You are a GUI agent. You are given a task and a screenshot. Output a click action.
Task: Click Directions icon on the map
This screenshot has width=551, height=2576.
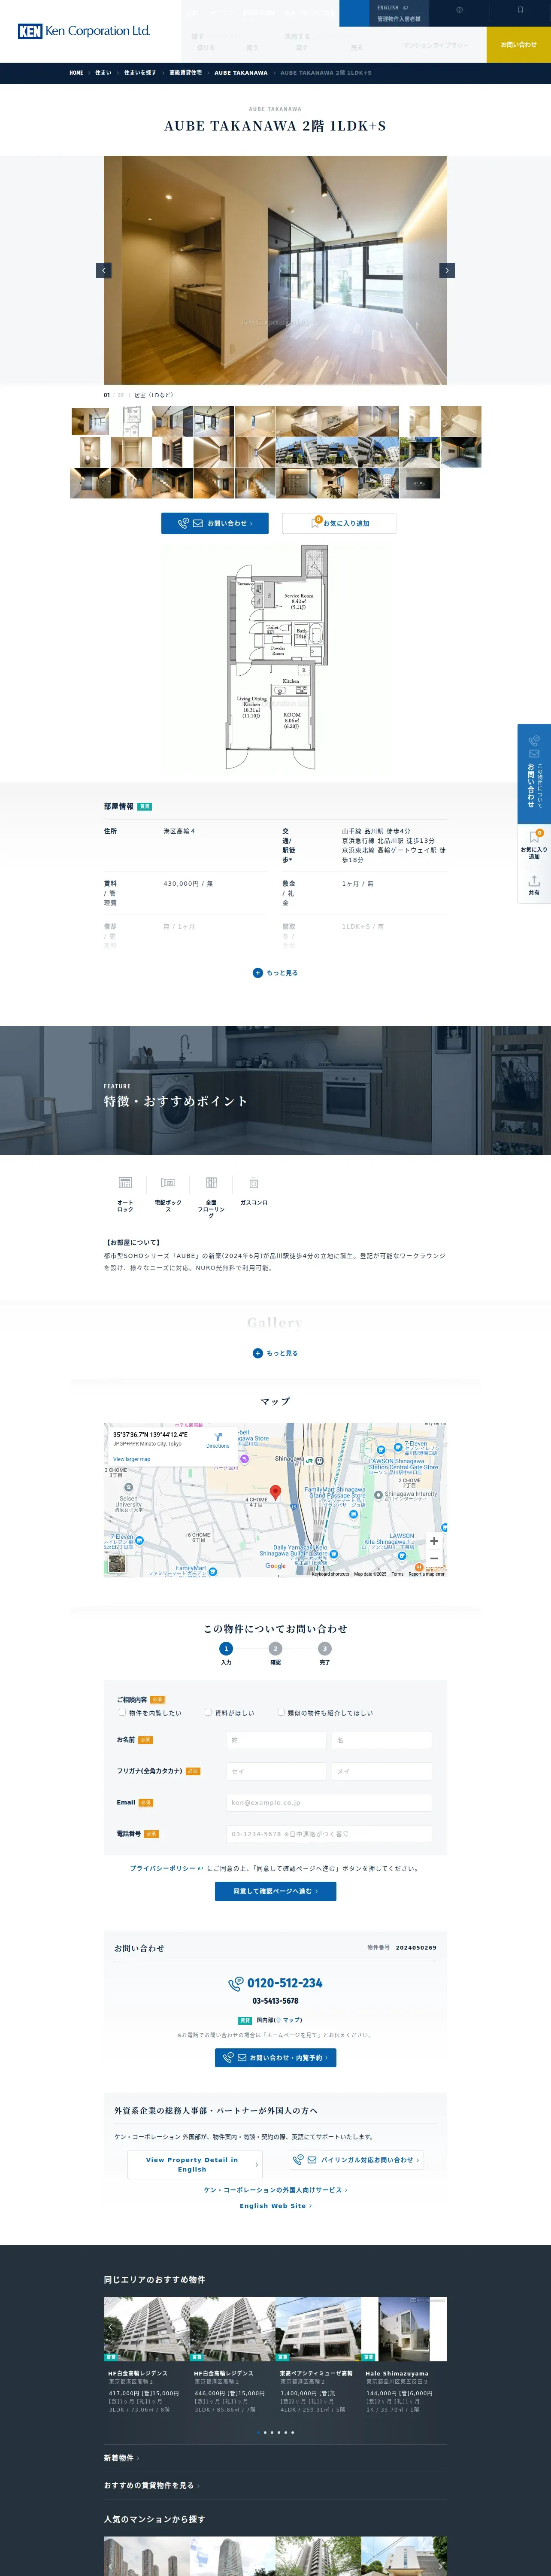pos(218,1440)
